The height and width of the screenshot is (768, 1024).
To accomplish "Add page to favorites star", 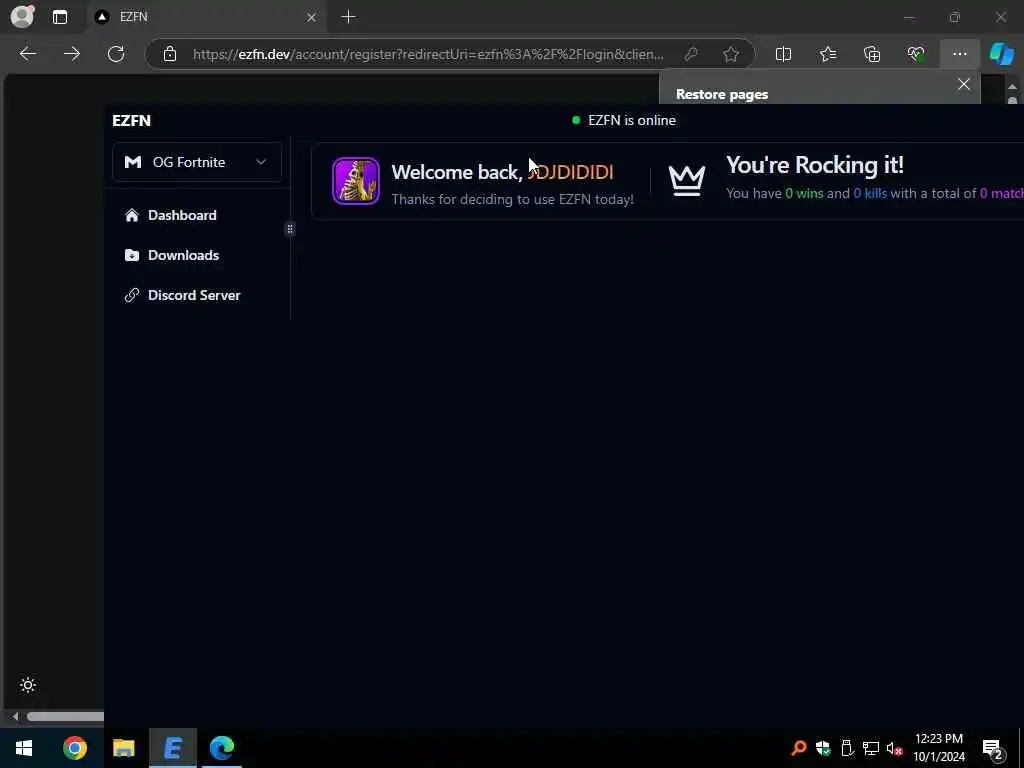I will click(x=731, y=54).
